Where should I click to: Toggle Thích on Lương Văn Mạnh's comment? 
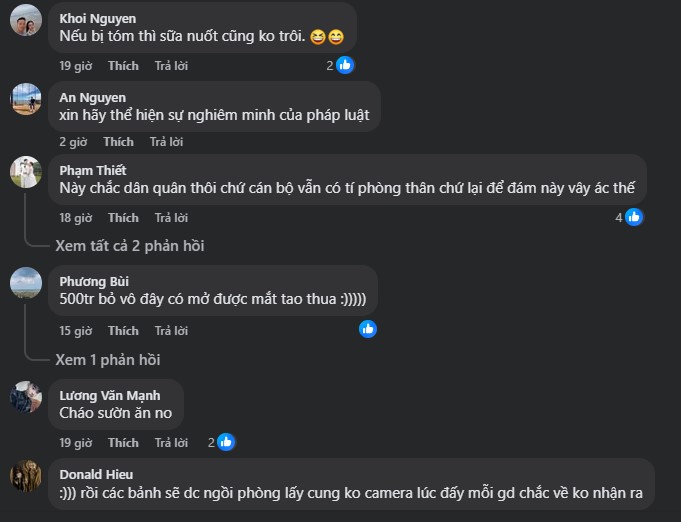tap(123, 442)
